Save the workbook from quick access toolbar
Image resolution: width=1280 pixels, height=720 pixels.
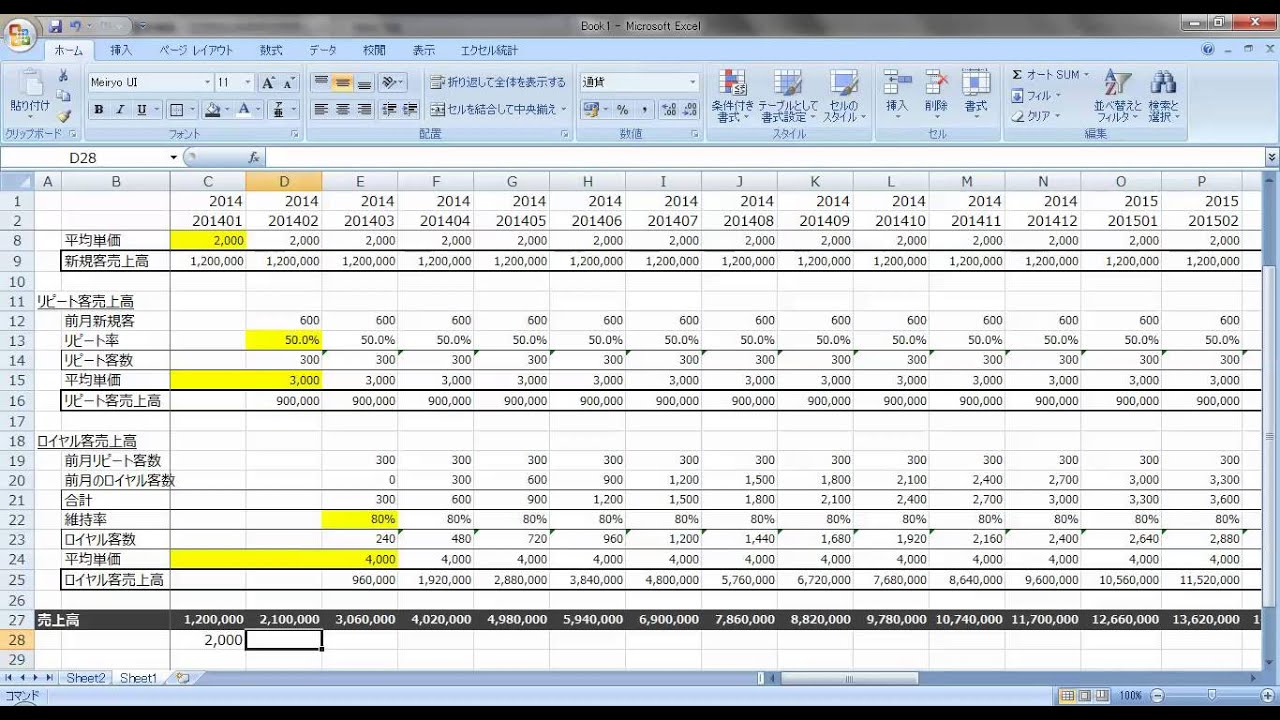tap(56, 26)
